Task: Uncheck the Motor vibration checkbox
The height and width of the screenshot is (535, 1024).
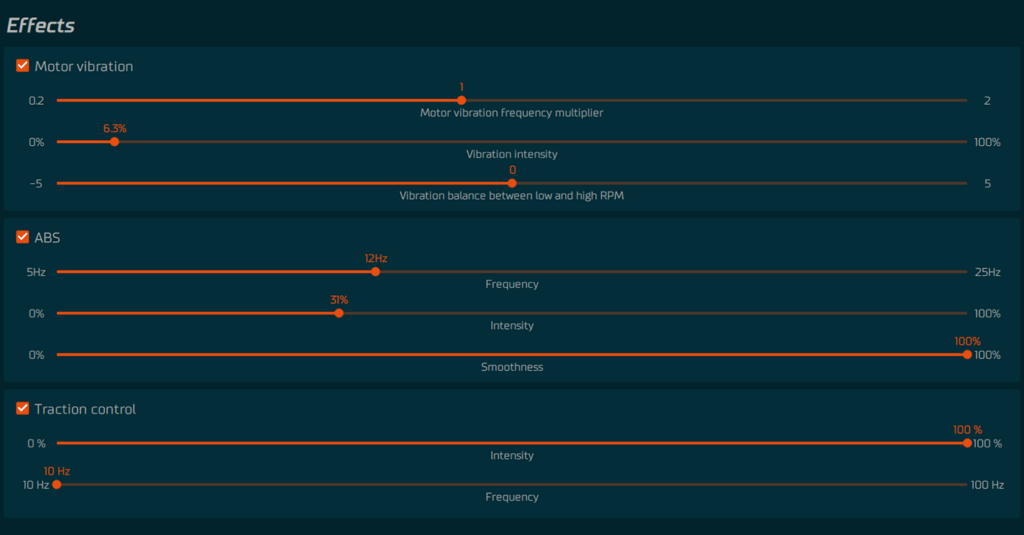Action: [x=22, y=66]
